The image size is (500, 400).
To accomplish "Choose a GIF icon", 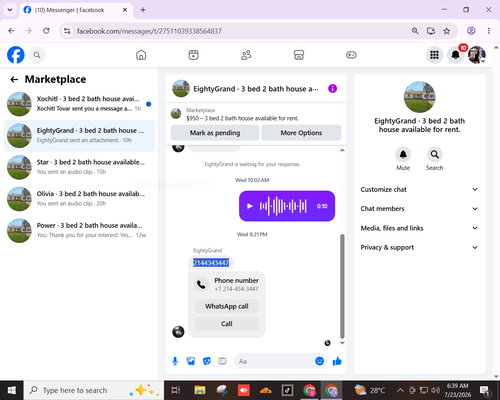I will tap(222, 361).
